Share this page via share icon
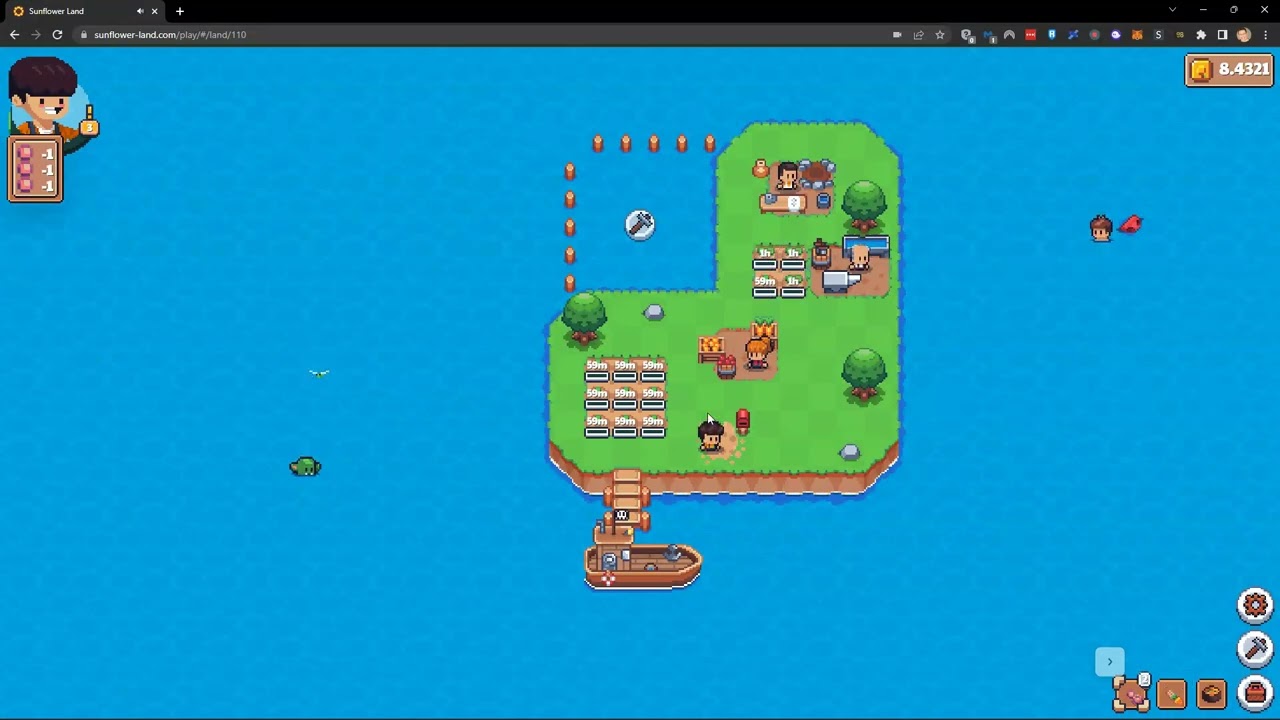Image resolution: width=1280 pixels, height=720 pixels. 918,35
